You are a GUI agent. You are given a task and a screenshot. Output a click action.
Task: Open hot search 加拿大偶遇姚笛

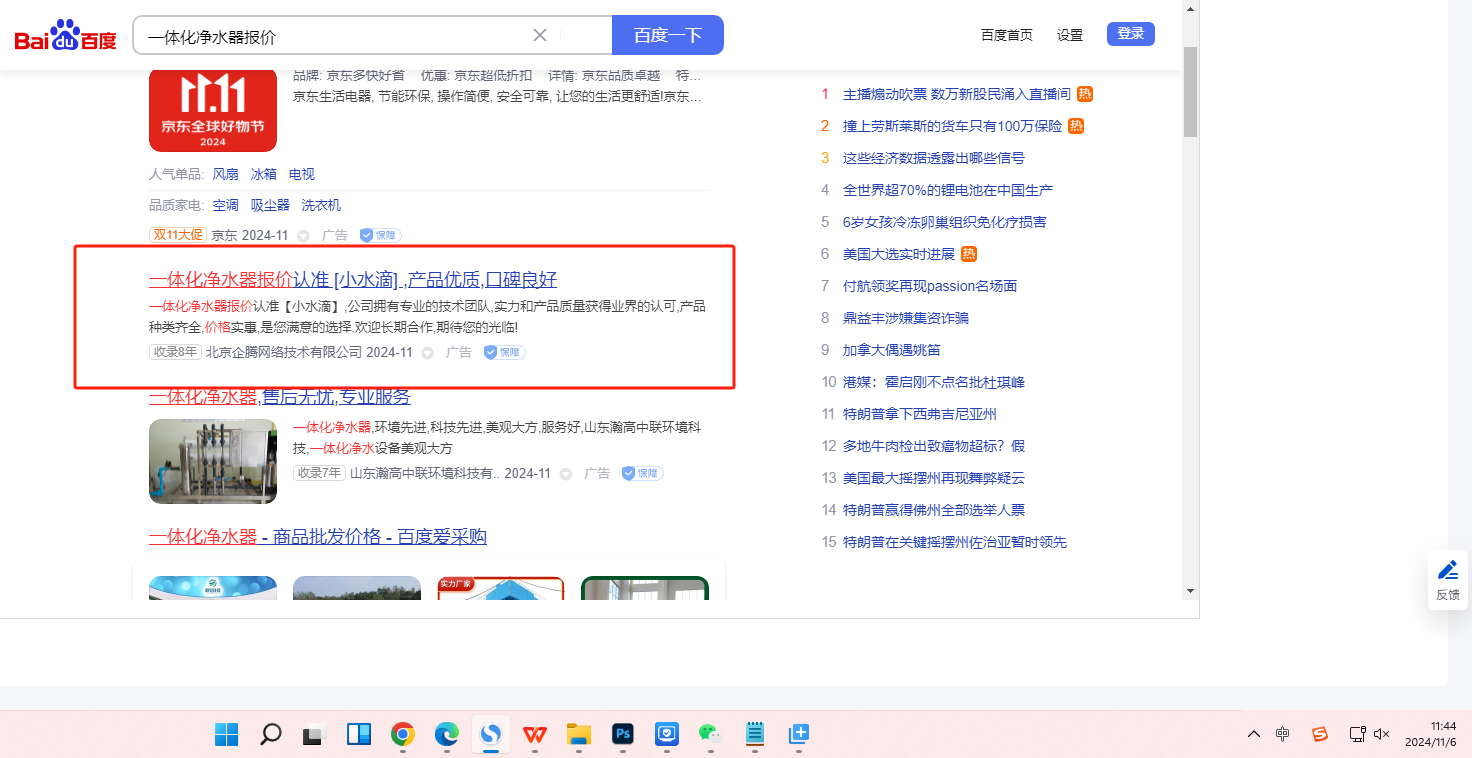point(892,350)
